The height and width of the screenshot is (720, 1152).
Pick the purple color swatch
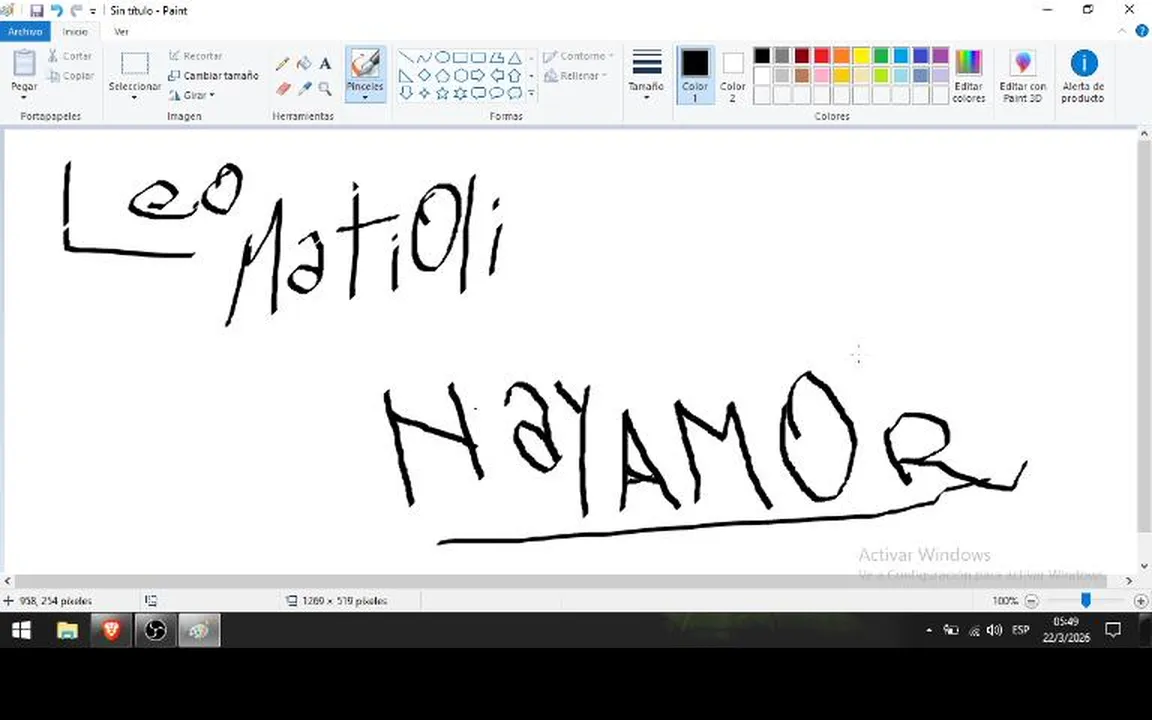coord(940,55)
